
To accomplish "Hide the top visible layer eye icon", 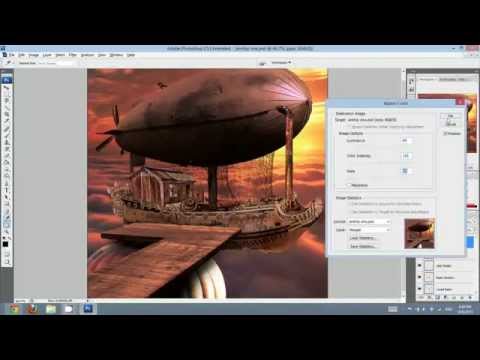I will (x=420, y=266).
